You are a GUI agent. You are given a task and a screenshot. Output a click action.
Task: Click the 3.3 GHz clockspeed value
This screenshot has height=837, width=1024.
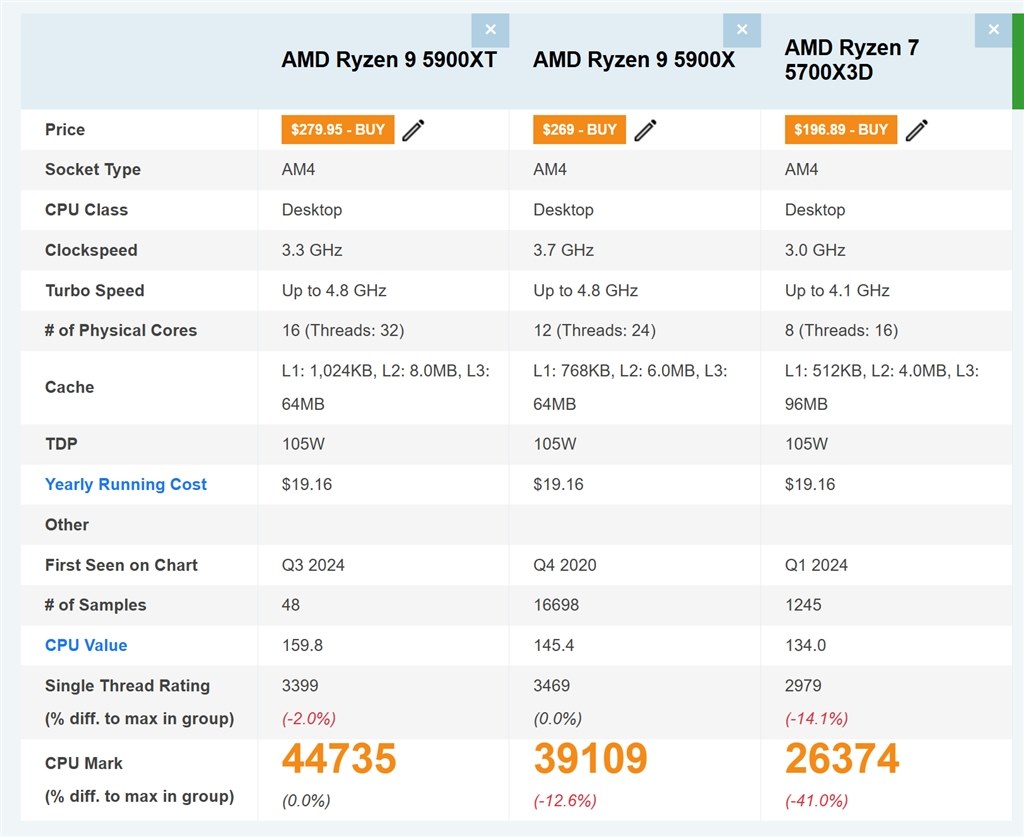312,250
